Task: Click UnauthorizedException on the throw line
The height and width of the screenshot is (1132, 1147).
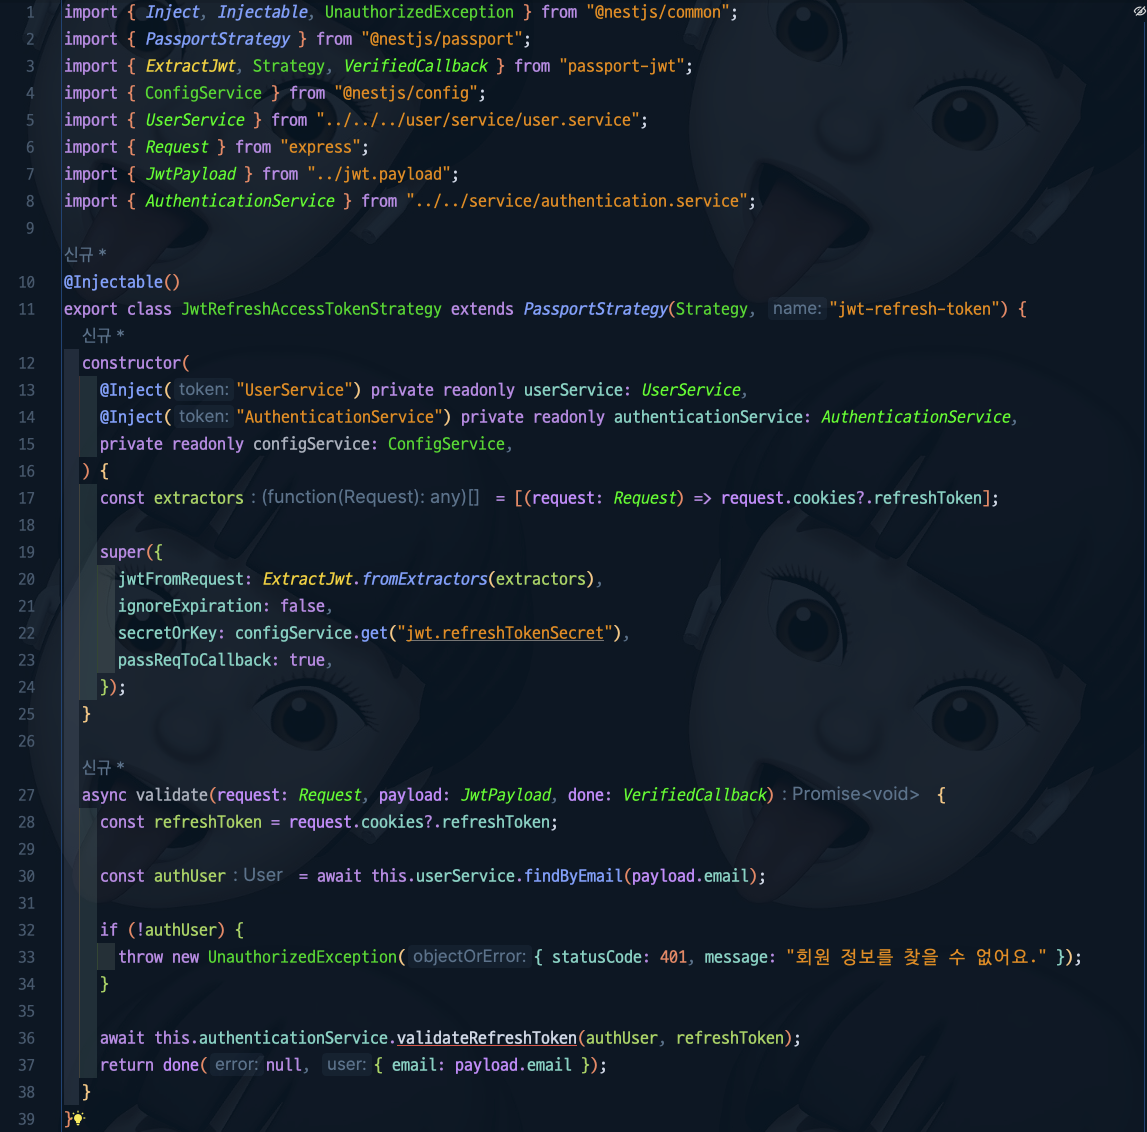Action: click(302, 957)
